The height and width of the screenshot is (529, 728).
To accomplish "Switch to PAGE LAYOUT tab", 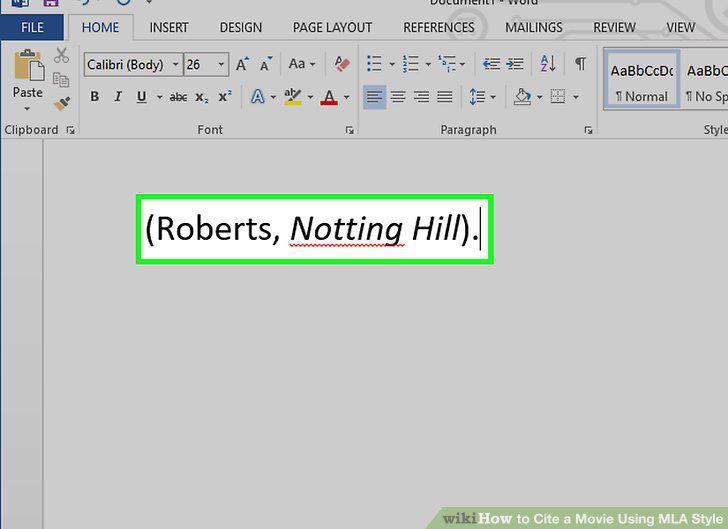I will coord(332,27).
